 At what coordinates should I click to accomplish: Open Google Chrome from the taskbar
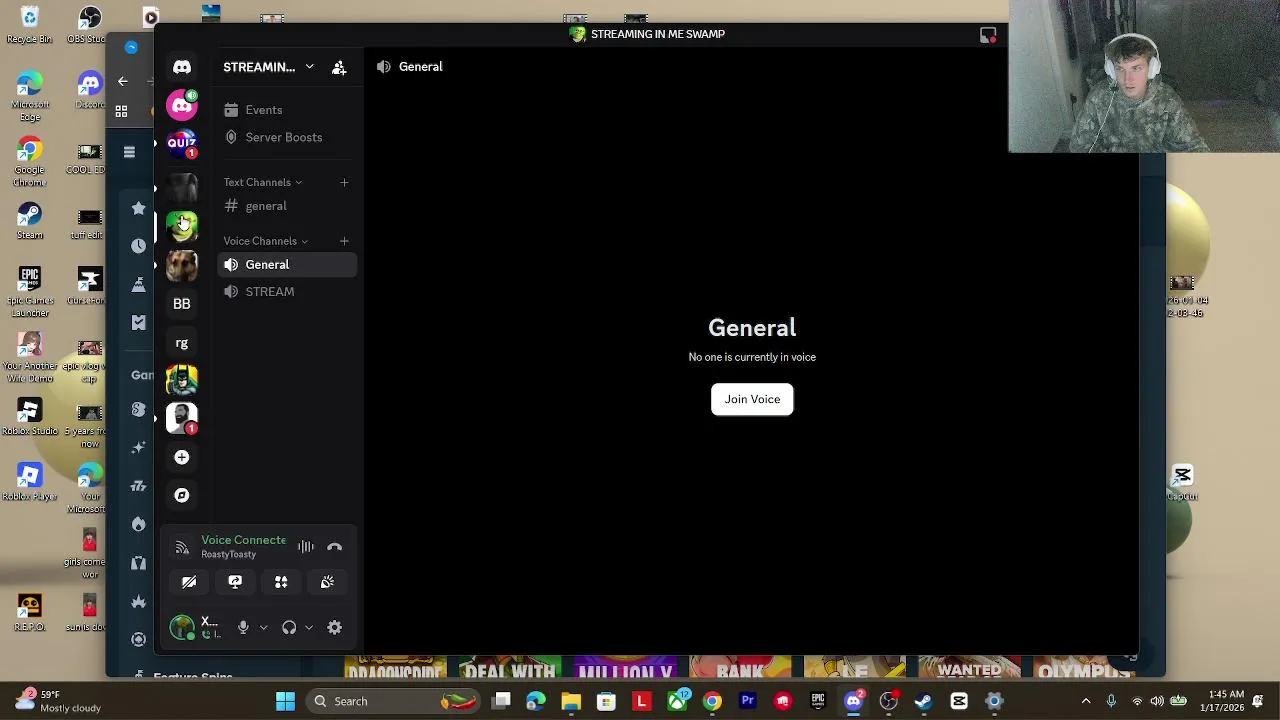click(712, 701)
